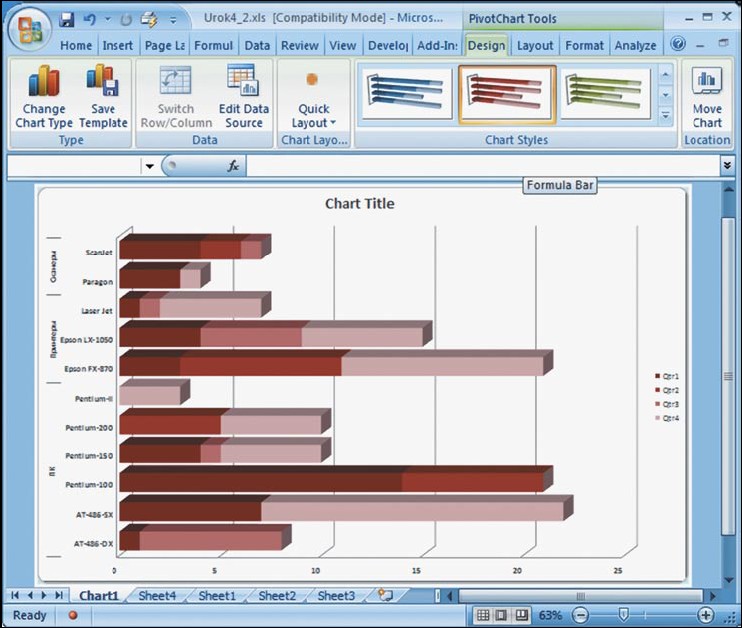
Task: Insert a new worksheet tab icon
Action: coord(385,595)
